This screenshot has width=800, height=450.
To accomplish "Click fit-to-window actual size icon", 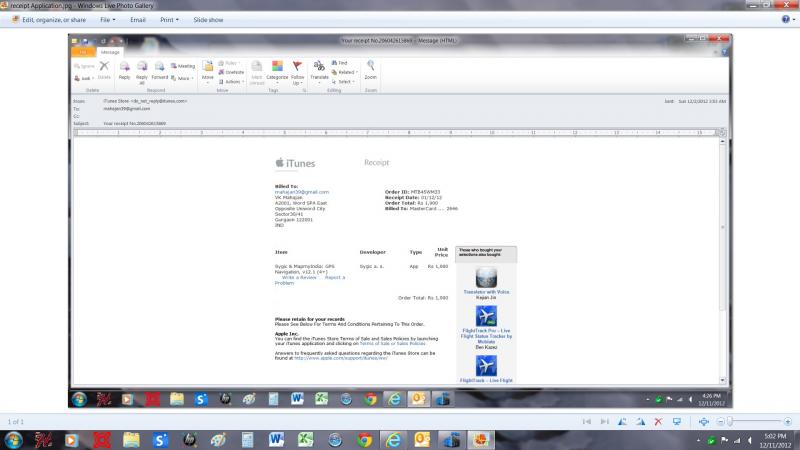I will 704,421.
